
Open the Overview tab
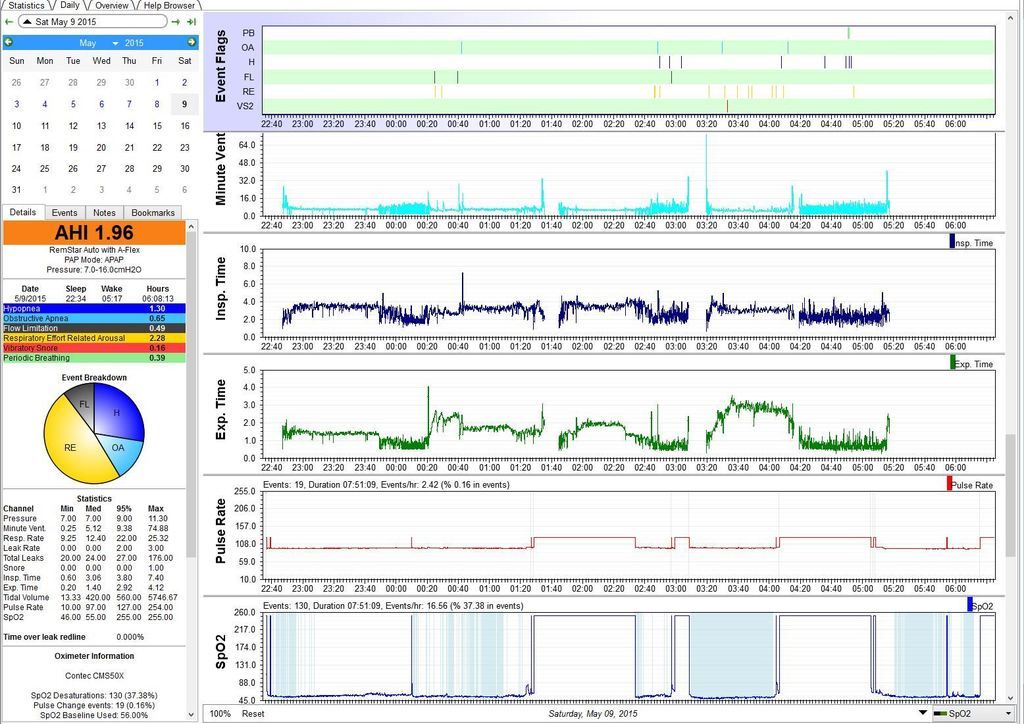tap(112, 5)
